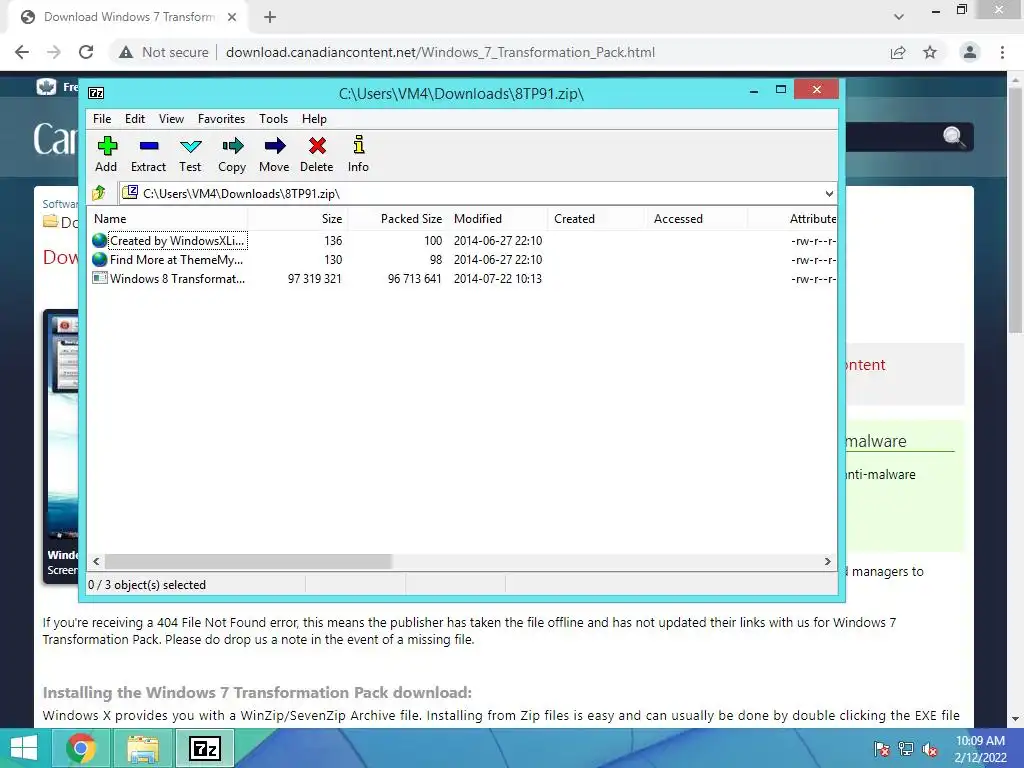Screen dimensions: 1024x768
Task: Select the globe icon for Created by WindowsXLi
Action: (99, 240)
